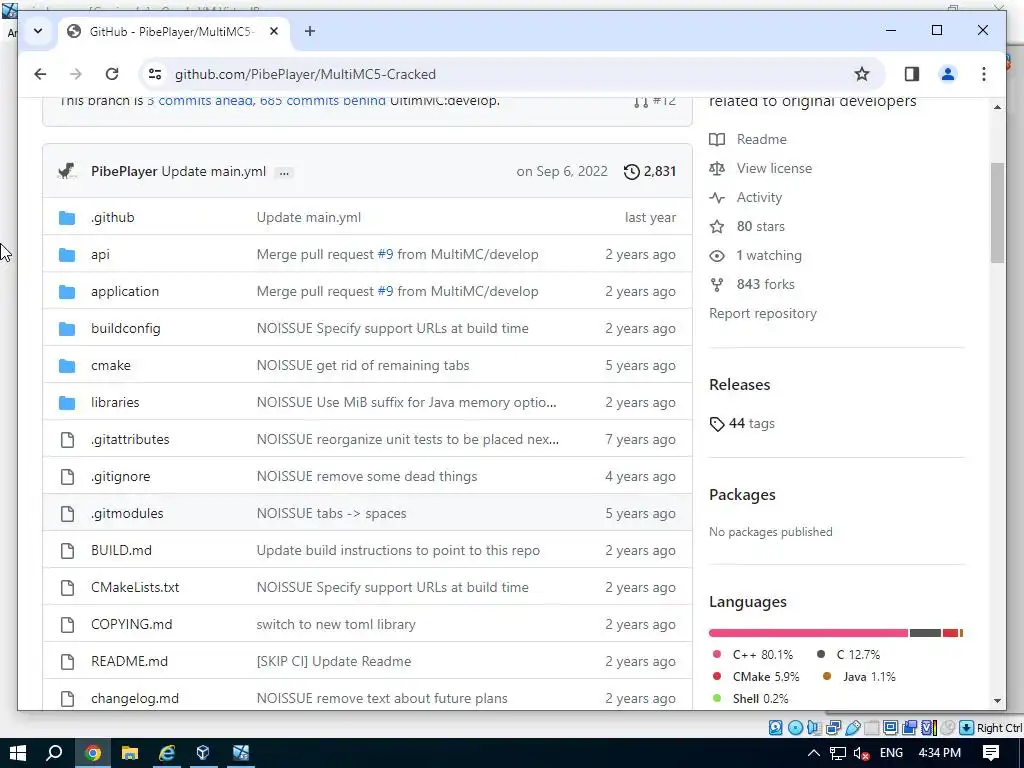Open the Packages heading link
The width and height of the screenshot is (1024, 768).
pos(742,495)
